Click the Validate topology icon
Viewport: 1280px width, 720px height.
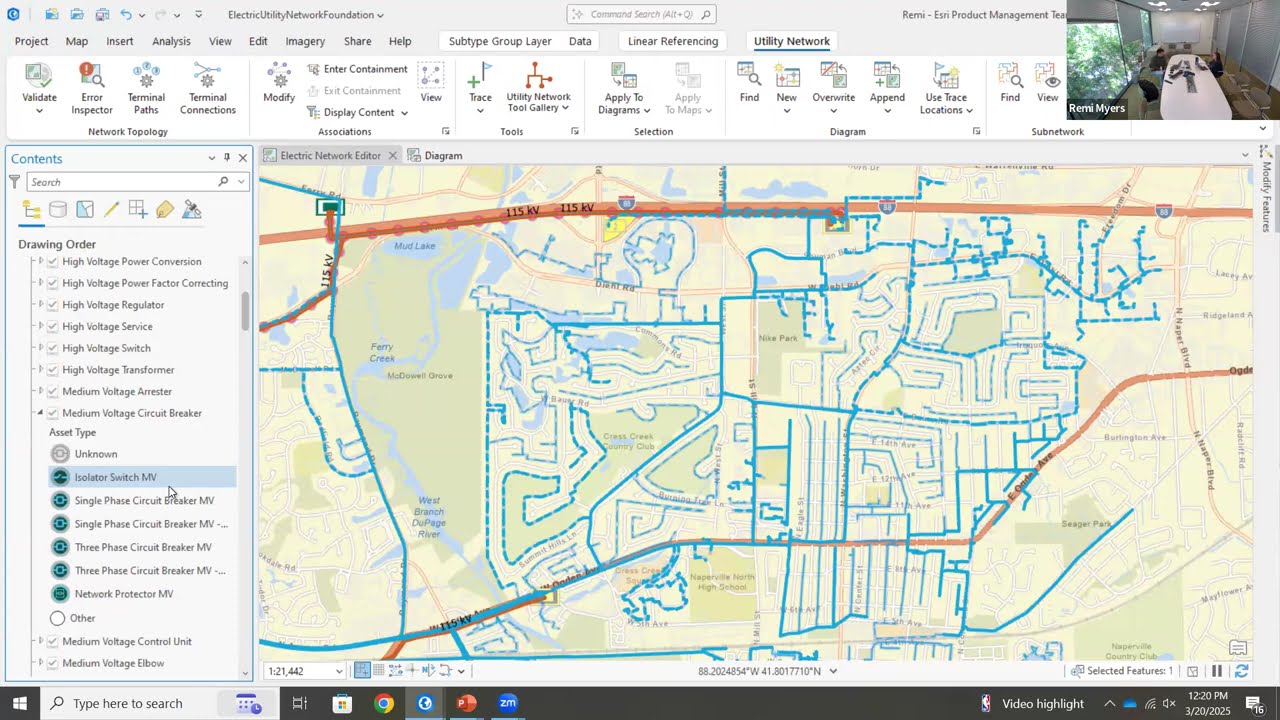tap(39, 76)
